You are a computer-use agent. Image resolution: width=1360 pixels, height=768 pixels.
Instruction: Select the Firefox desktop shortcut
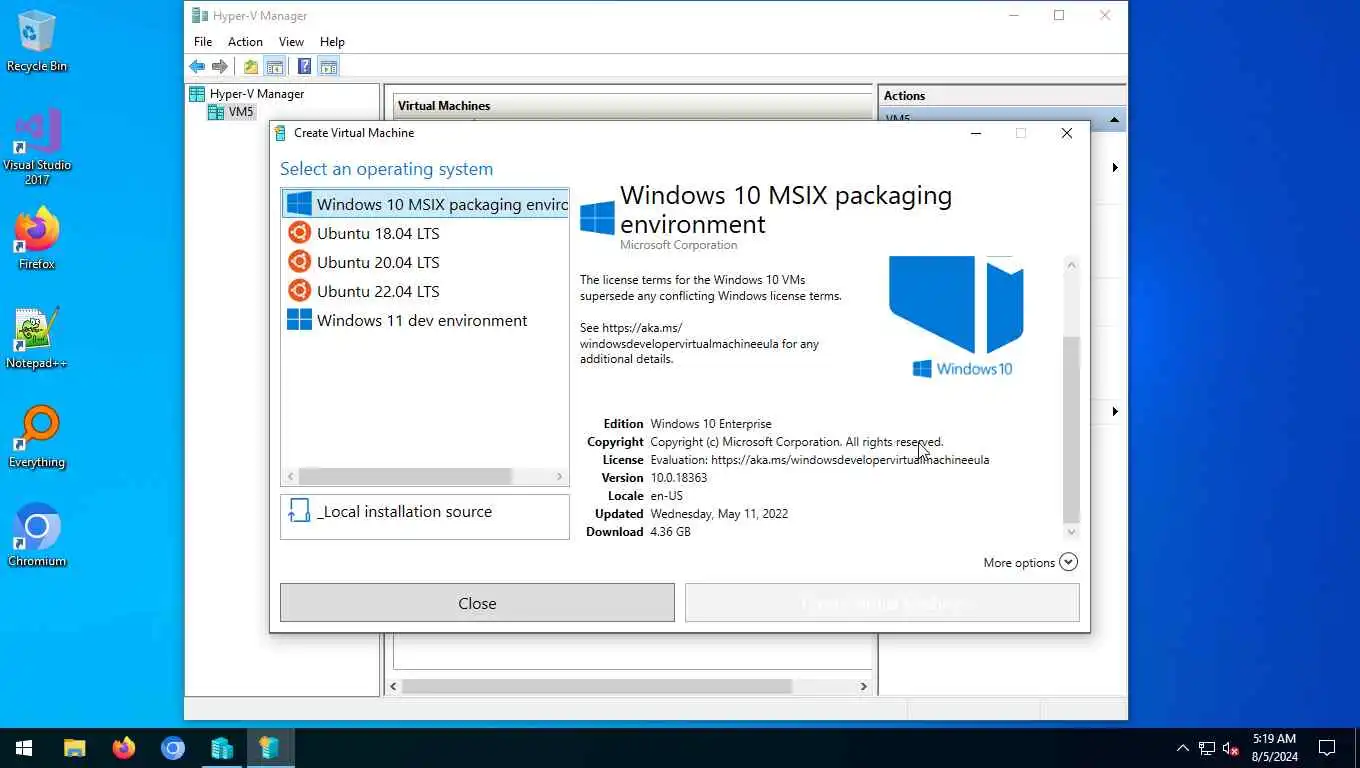pos(37,239)
